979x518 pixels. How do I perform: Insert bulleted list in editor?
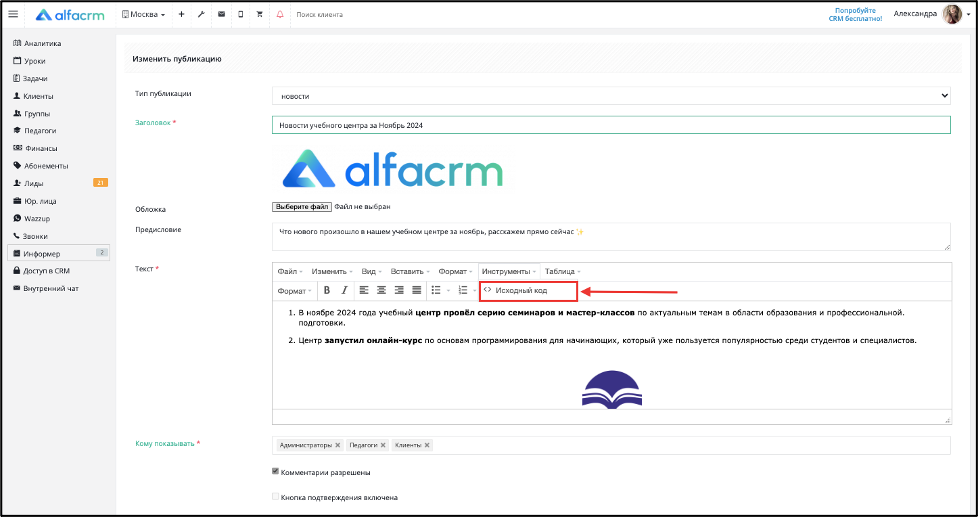pyautogui.click(x=436, y=290)
